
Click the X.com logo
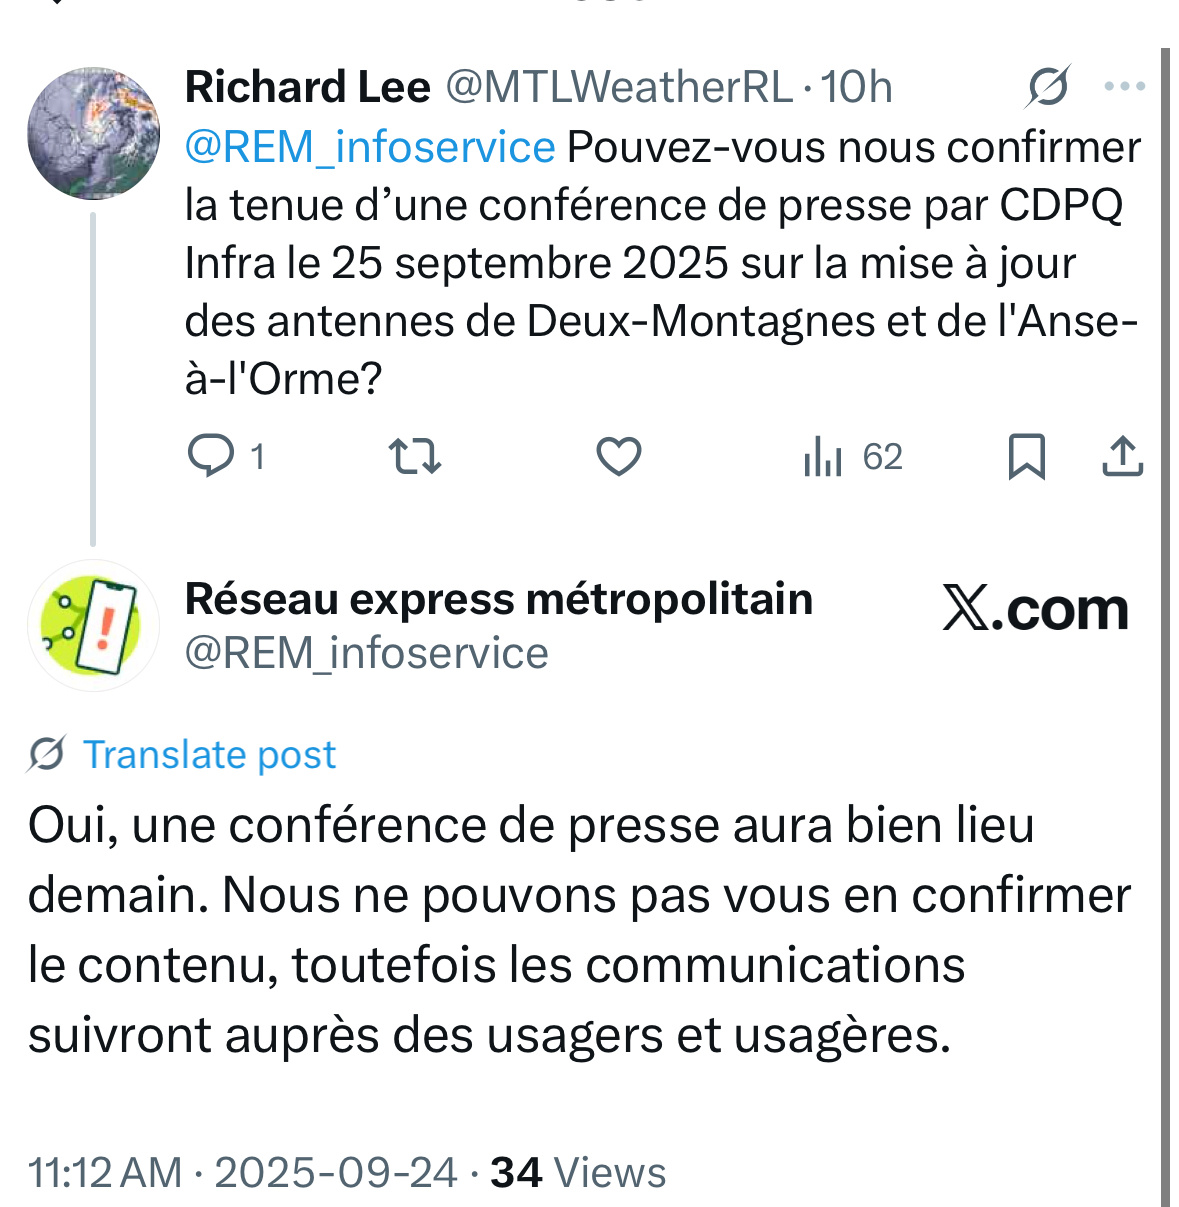click(x=1034, y=609)
